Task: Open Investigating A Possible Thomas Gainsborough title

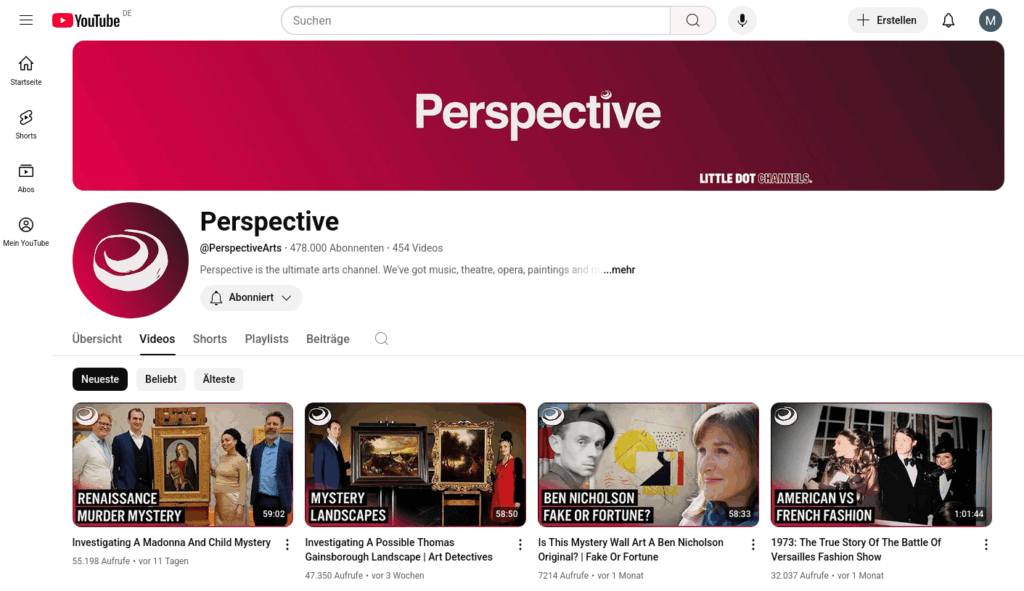Action: pos(398,550)
